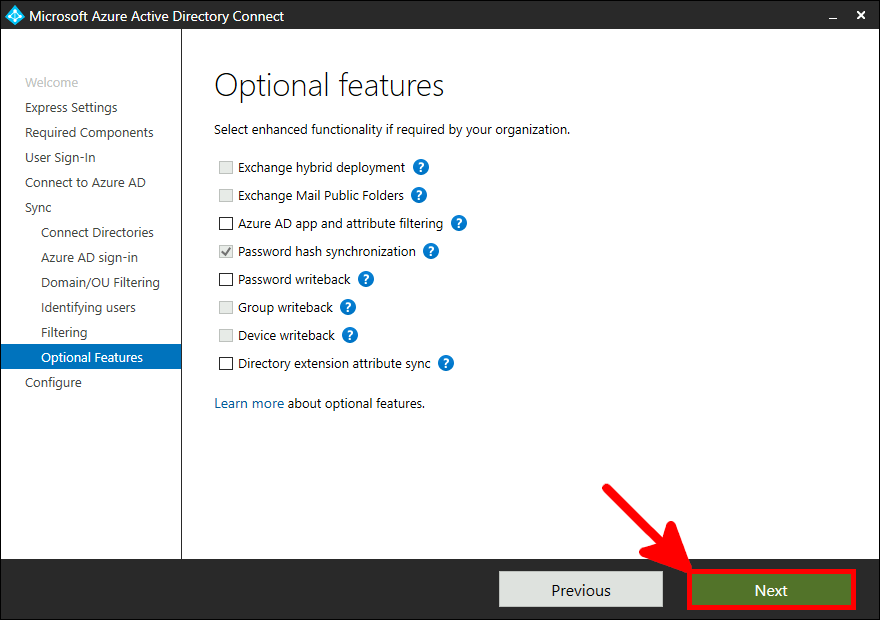Select Domain/OU Filtering in the sidebar
Viewport: 880px width, 620px height.
[x=100, y=282]
